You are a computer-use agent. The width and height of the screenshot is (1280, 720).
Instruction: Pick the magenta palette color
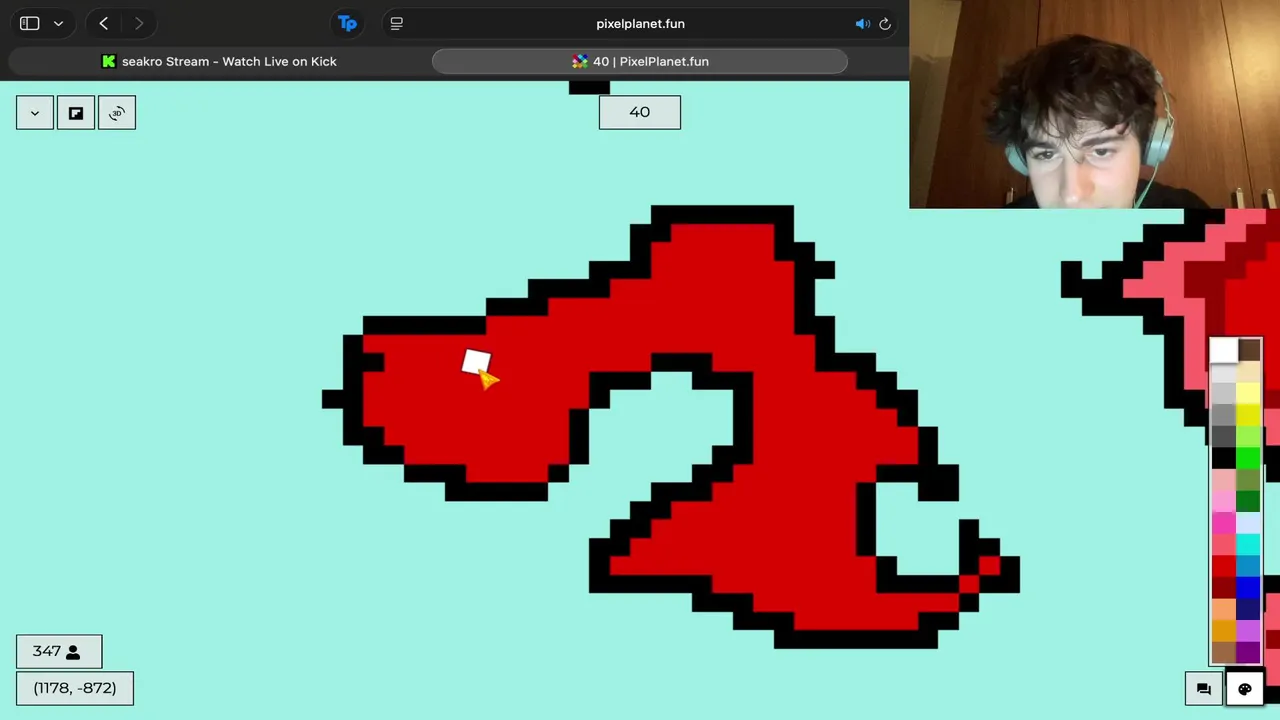[x=1224, y=523]
